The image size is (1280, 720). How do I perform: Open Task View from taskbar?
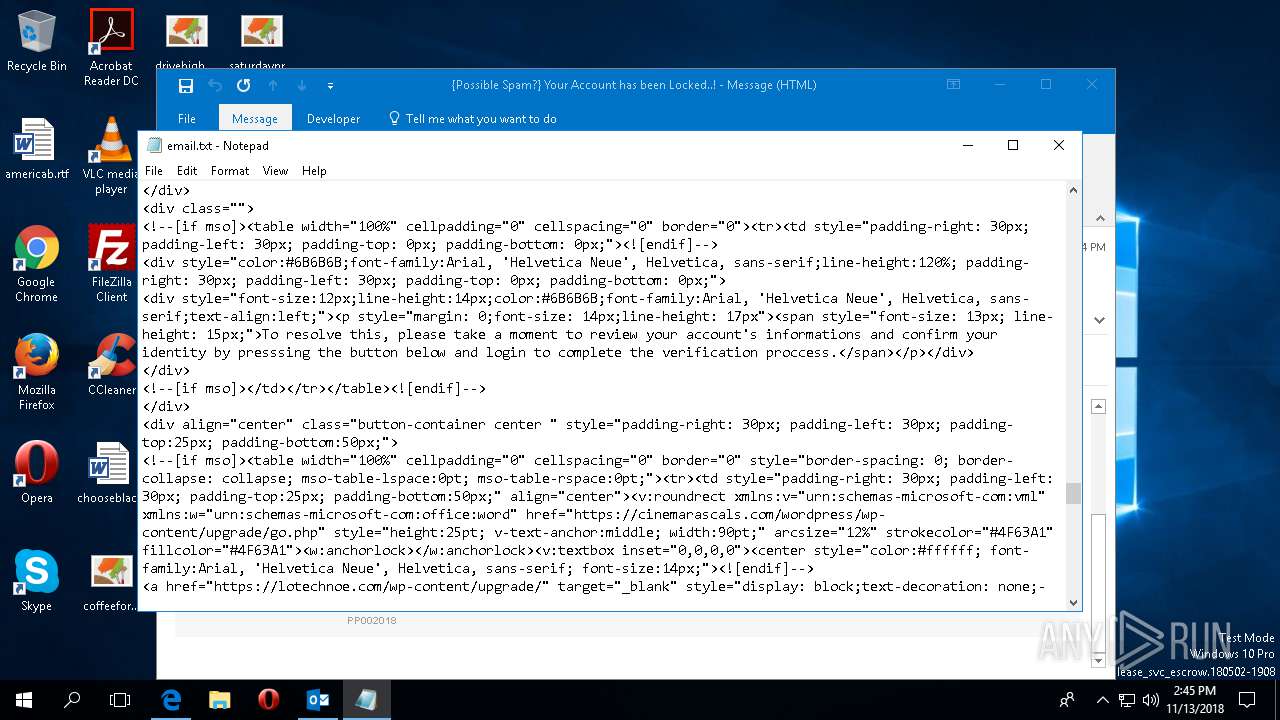click(120, 699)
